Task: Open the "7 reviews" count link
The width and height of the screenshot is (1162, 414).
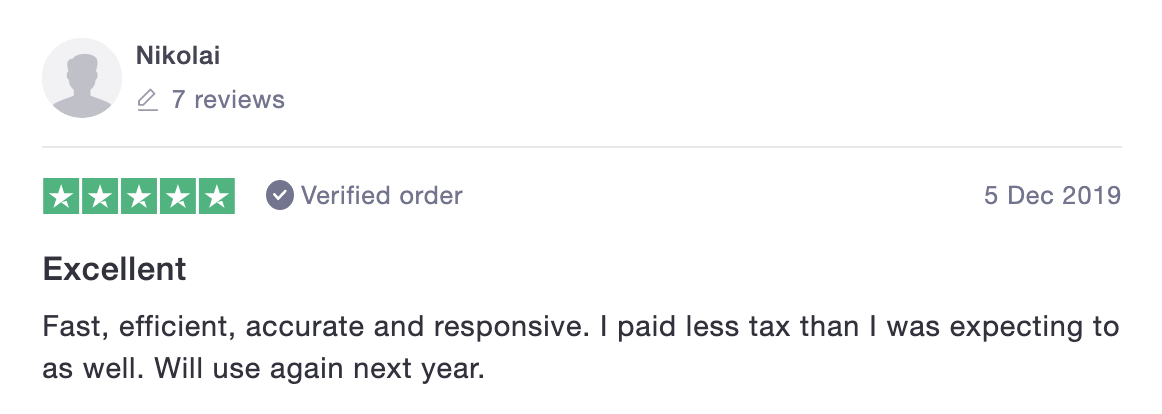Action: click(228, 100)
